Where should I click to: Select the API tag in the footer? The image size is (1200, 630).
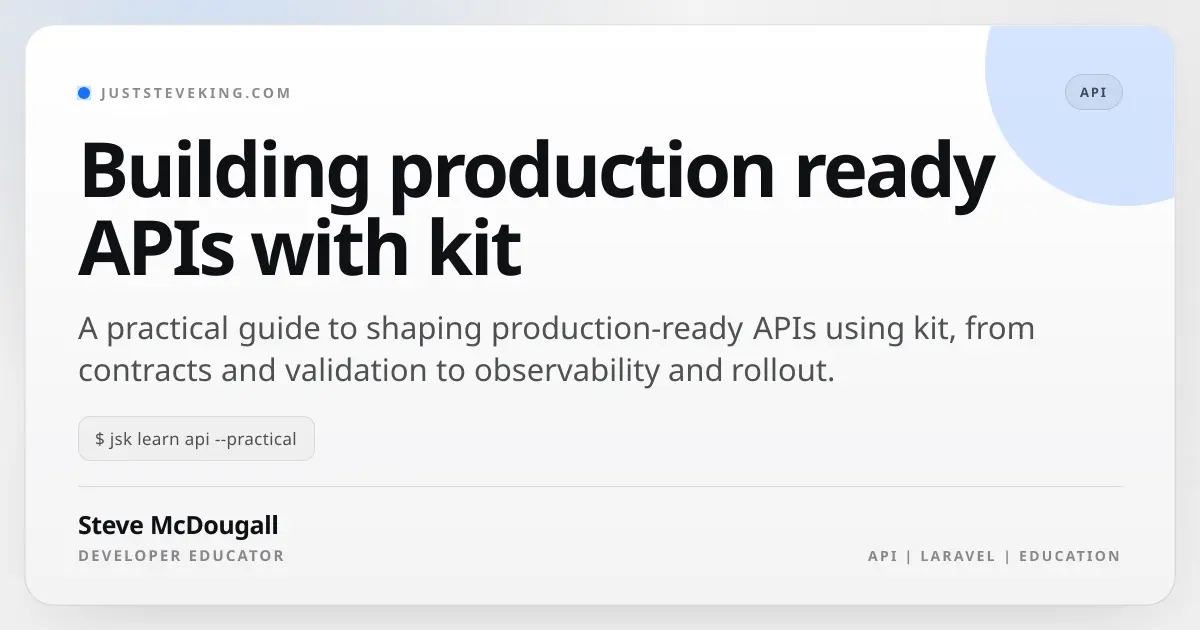tap(882, 556)
